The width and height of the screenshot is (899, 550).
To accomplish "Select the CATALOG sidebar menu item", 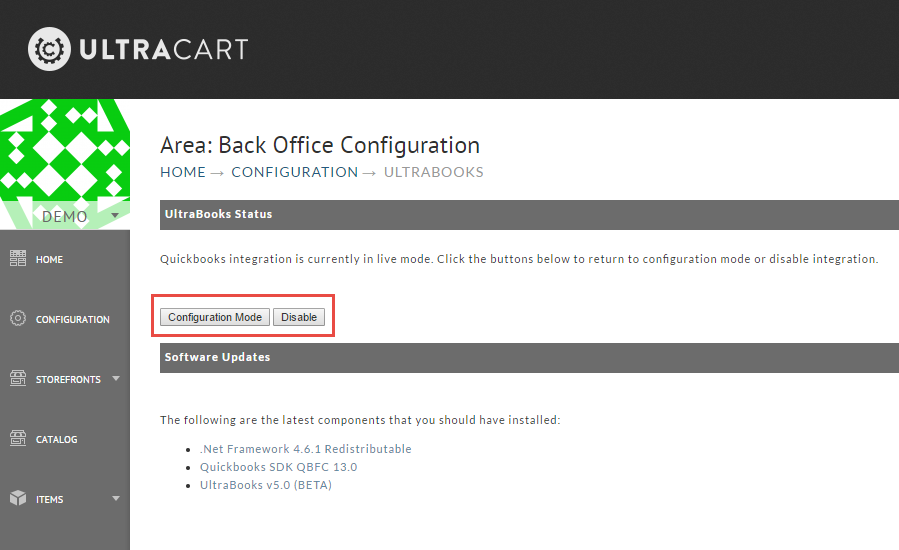I will click(x=56, y=439).
